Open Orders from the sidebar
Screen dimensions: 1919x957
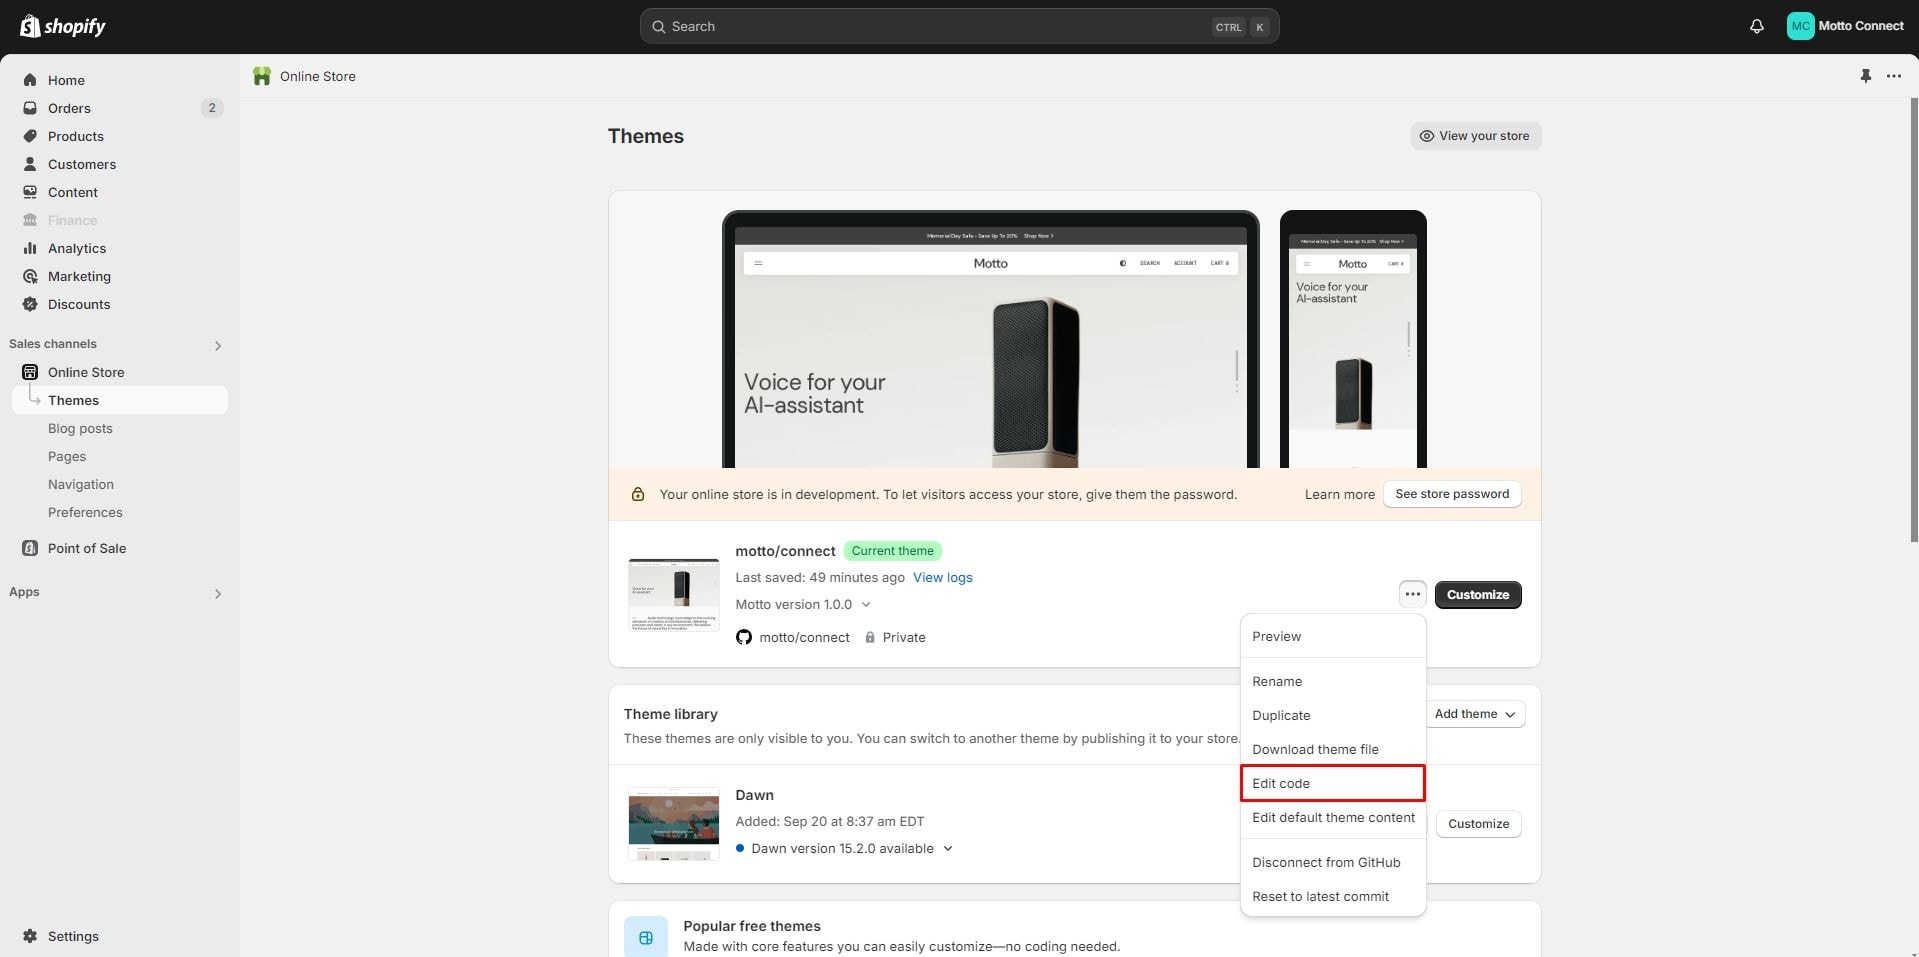pyautogui.click(x=69, y=108)
